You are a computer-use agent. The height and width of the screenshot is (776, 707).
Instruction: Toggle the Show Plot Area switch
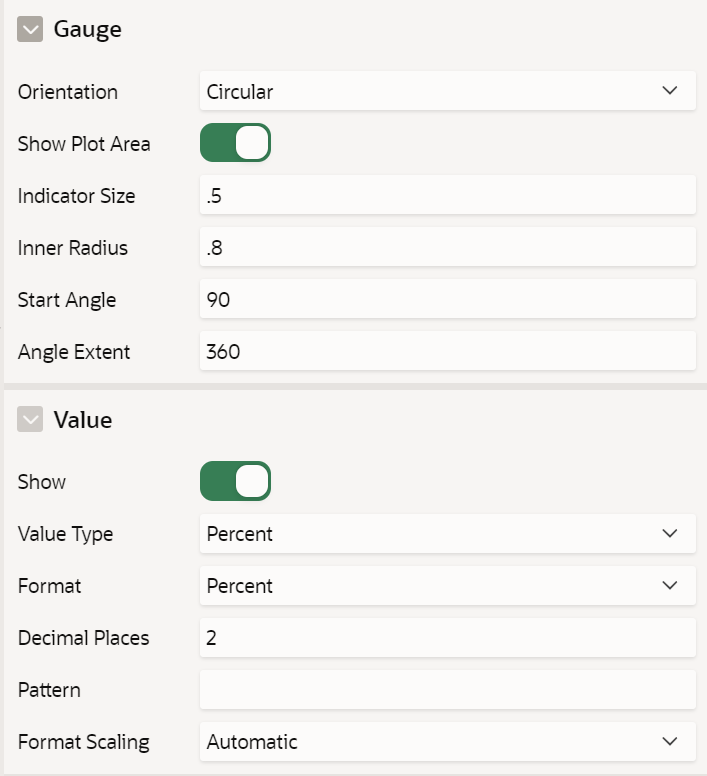coord(235,143)
